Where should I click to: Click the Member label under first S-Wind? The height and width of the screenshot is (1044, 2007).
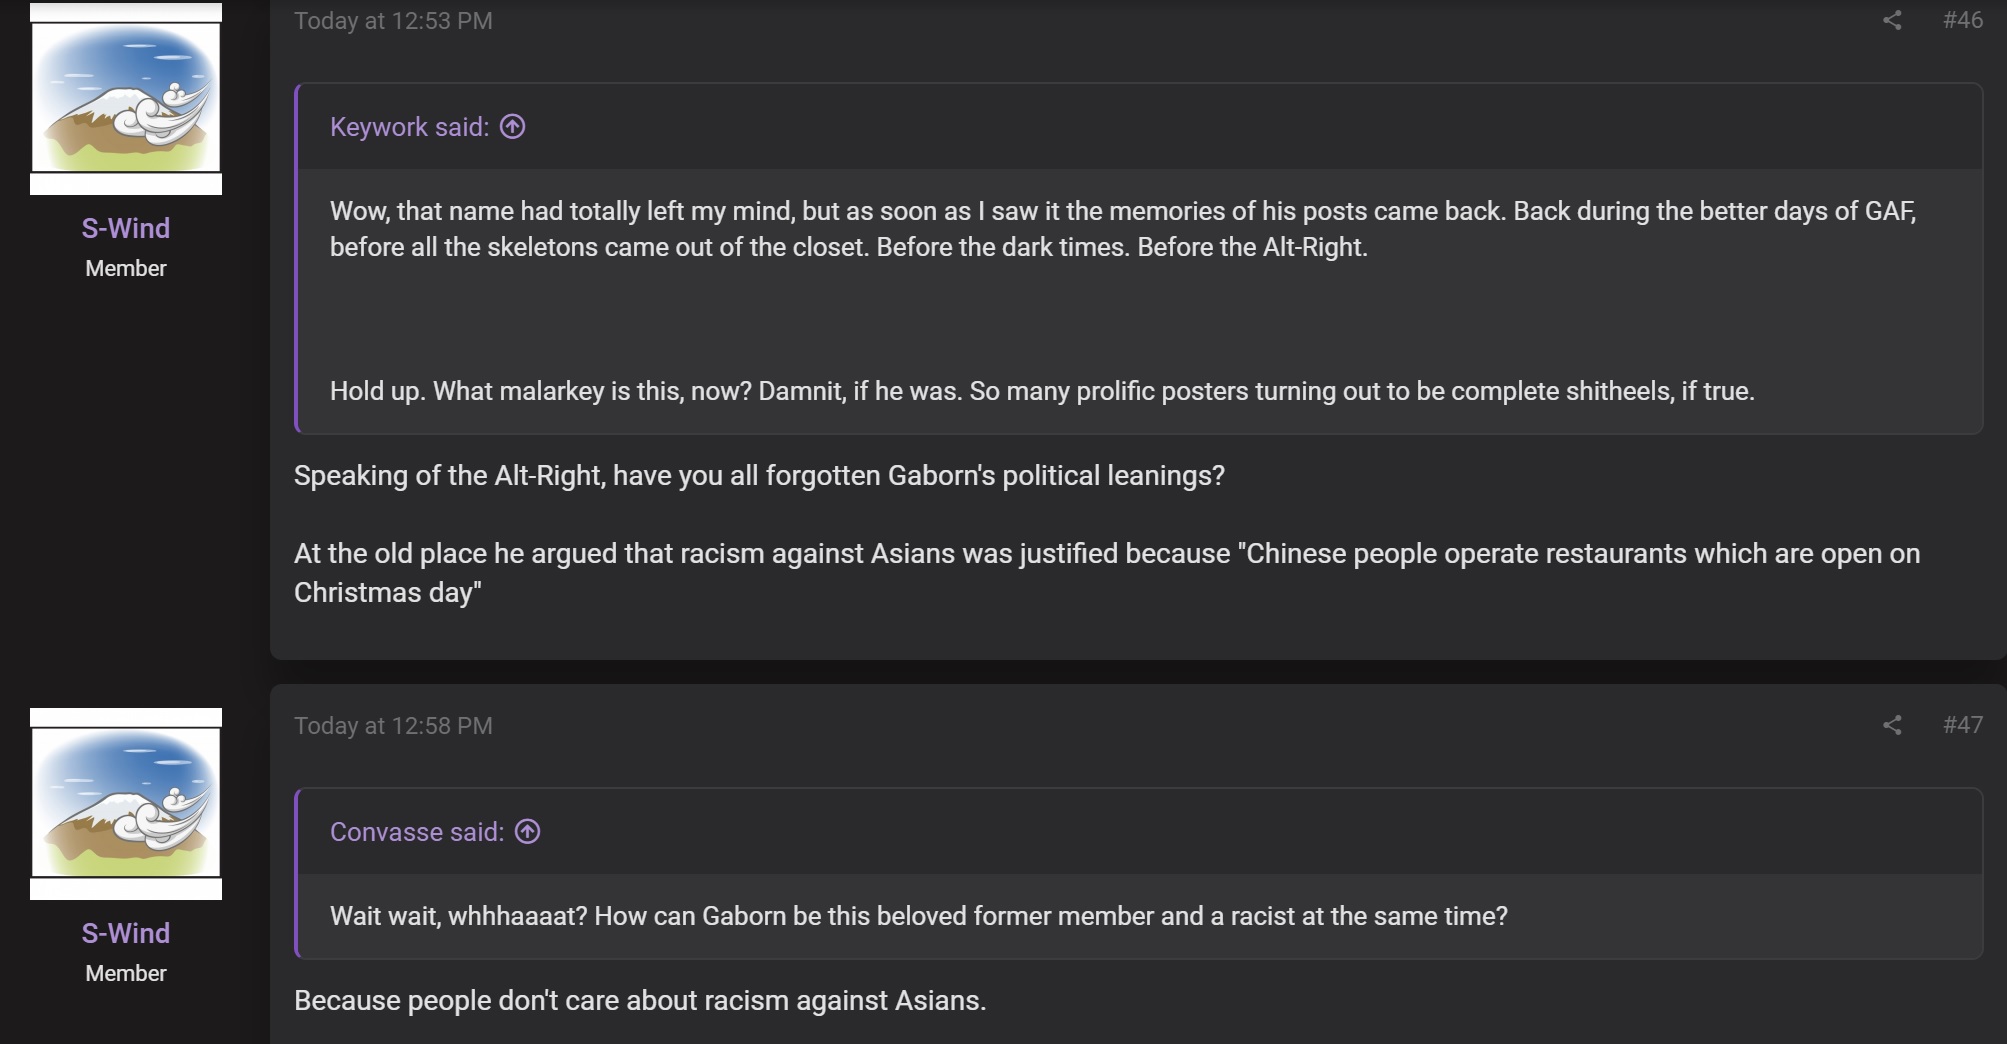tap(126, 268)
